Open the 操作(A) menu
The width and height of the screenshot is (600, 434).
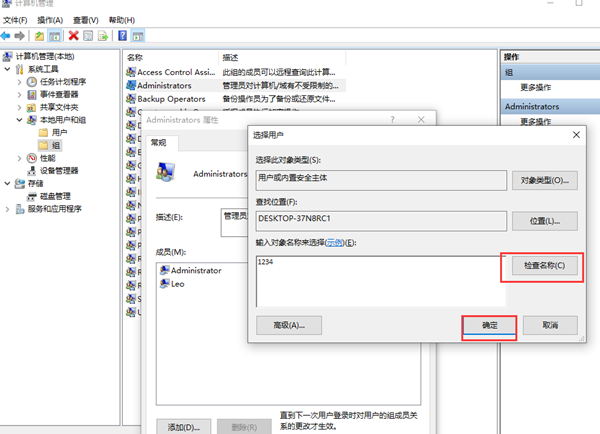click(x=49, y=19)
